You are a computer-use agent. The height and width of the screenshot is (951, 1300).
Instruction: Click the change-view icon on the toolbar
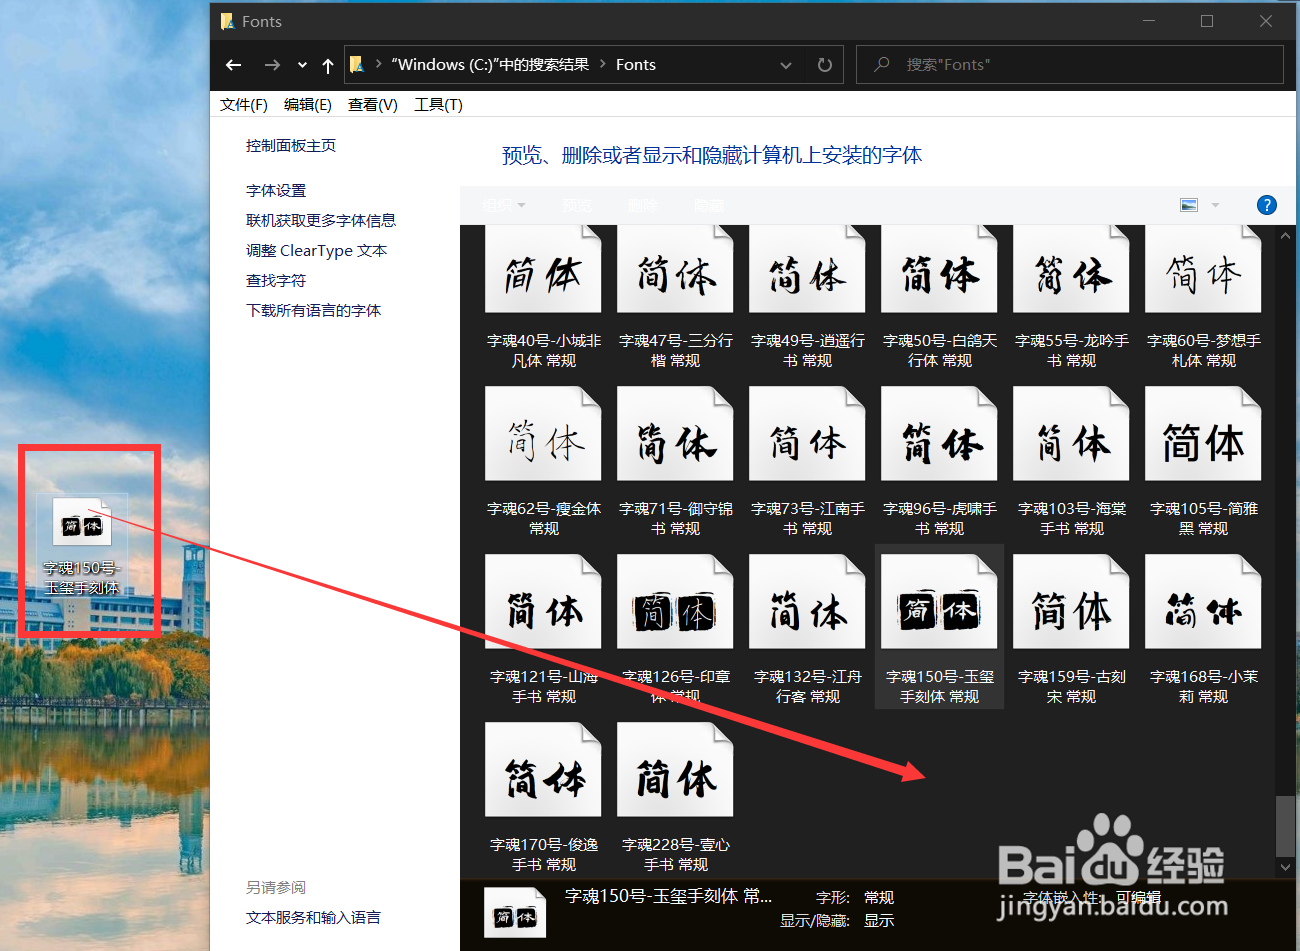(x=1188, y=204)
